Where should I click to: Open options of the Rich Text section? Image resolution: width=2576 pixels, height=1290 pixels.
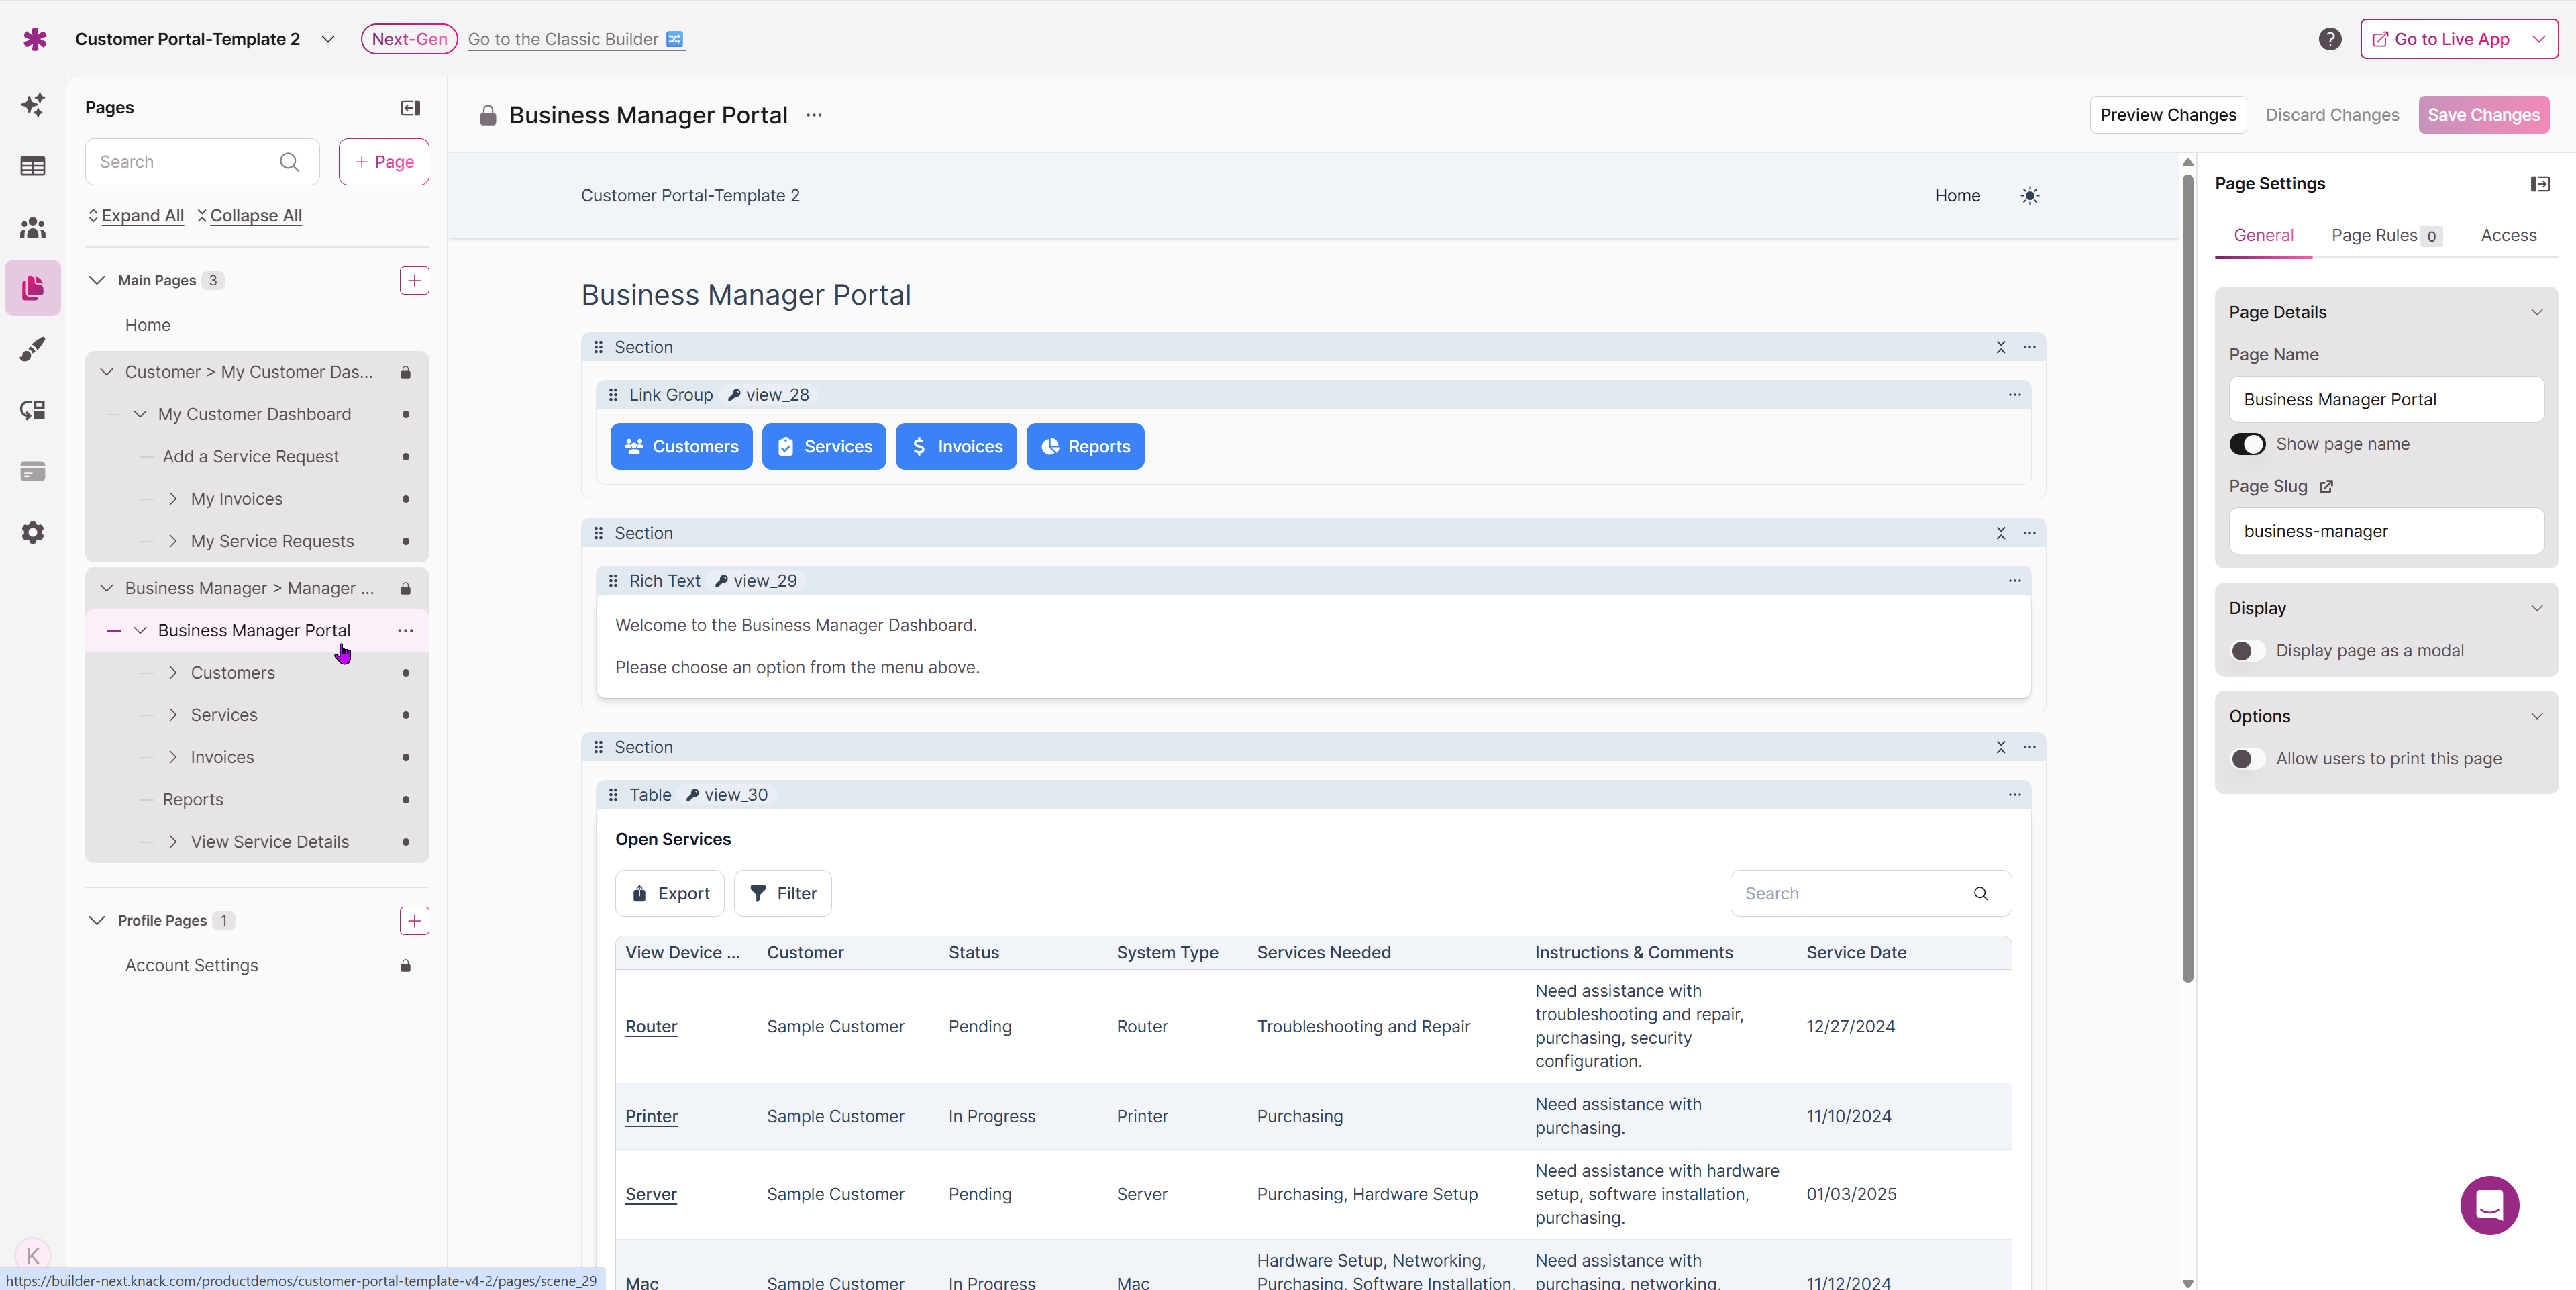(x=2030, y=533)
